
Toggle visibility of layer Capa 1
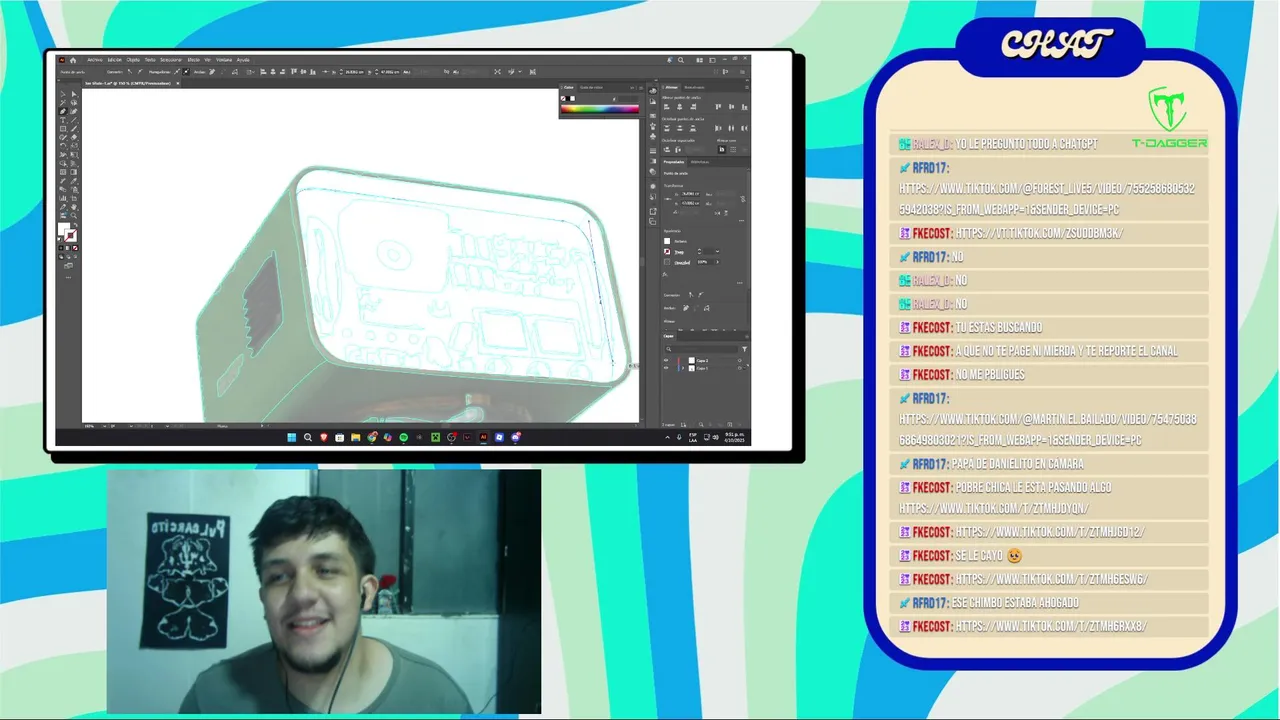pyautogui.click(x=666, y=368)
